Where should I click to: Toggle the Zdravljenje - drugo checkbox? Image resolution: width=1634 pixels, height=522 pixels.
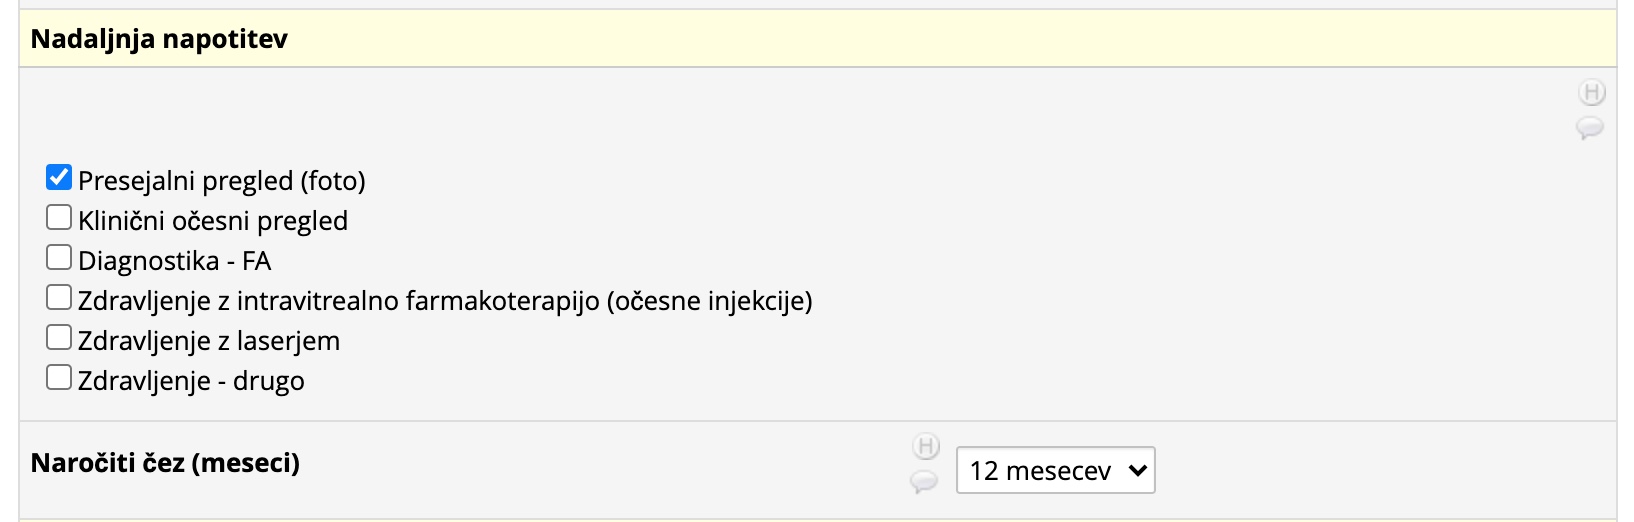point(59,378)
